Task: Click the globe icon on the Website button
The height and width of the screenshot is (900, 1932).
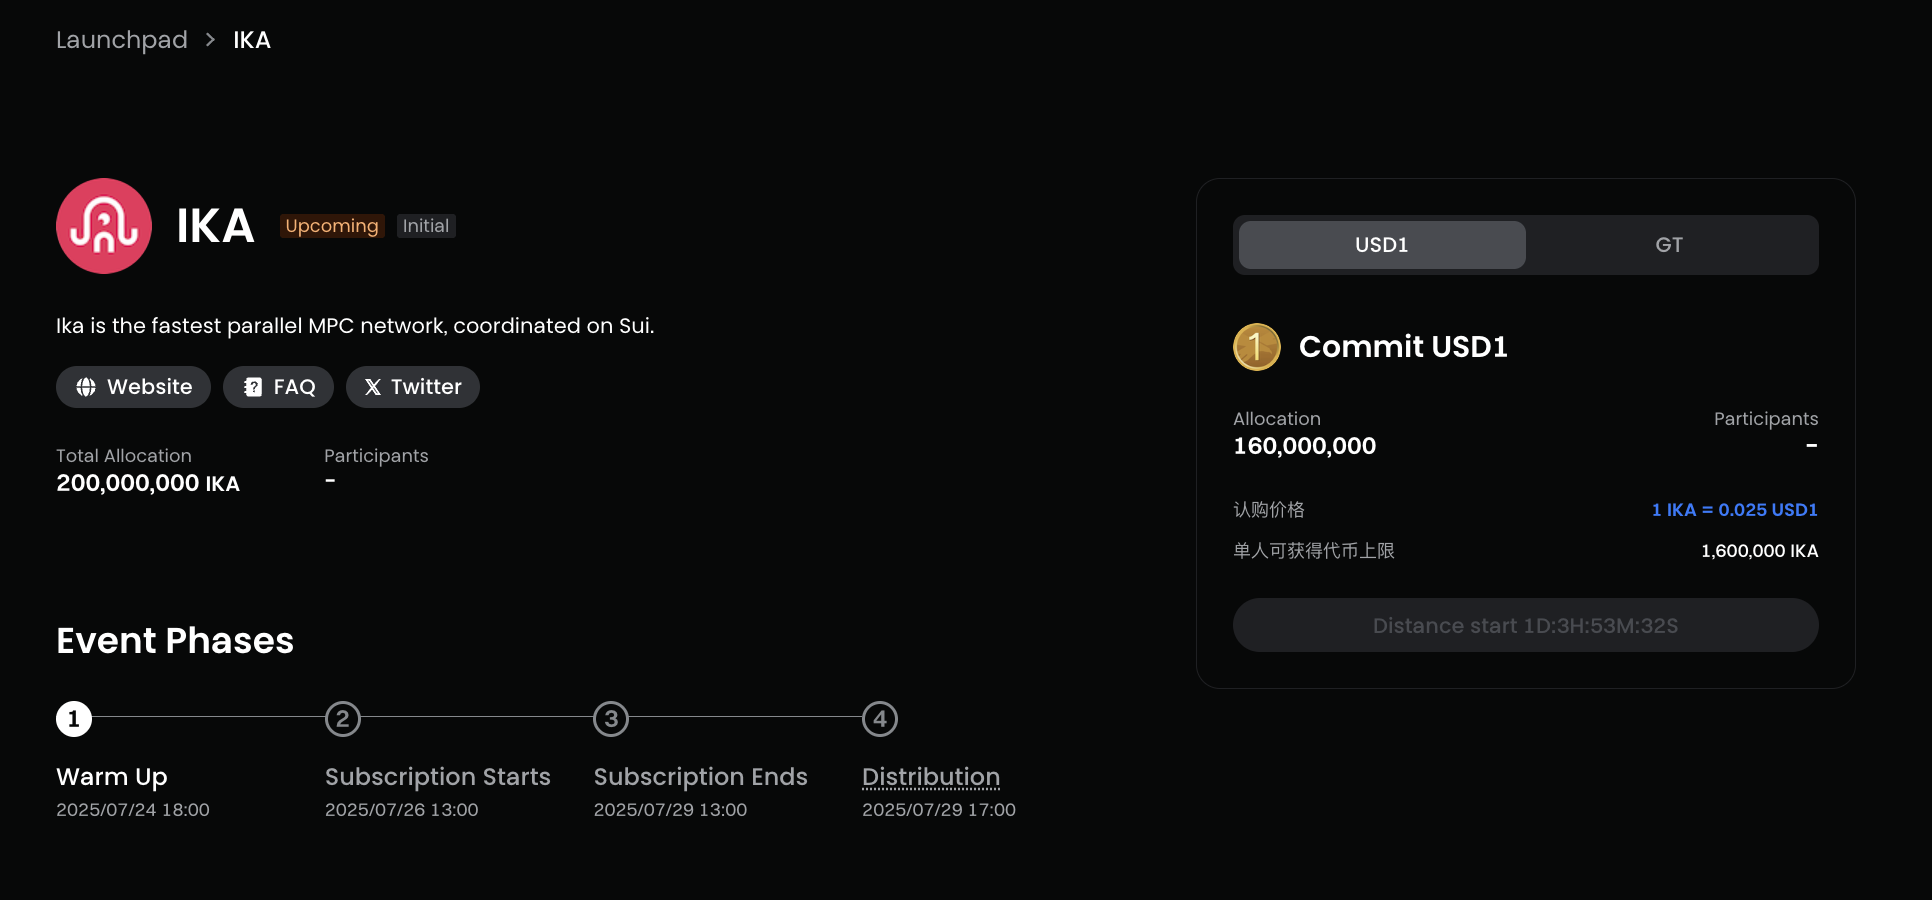Action: pos(86,387)
